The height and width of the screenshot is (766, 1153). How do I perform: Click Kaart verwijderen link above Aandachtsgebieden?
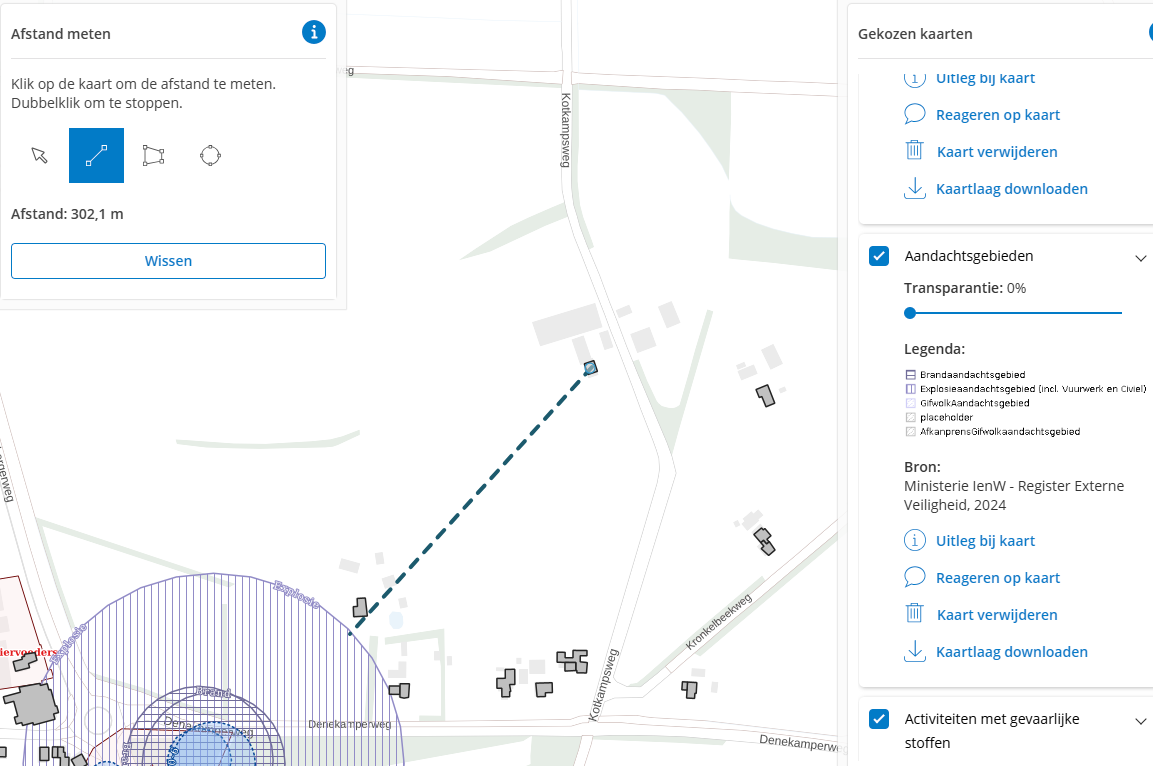tap(997, 151)
